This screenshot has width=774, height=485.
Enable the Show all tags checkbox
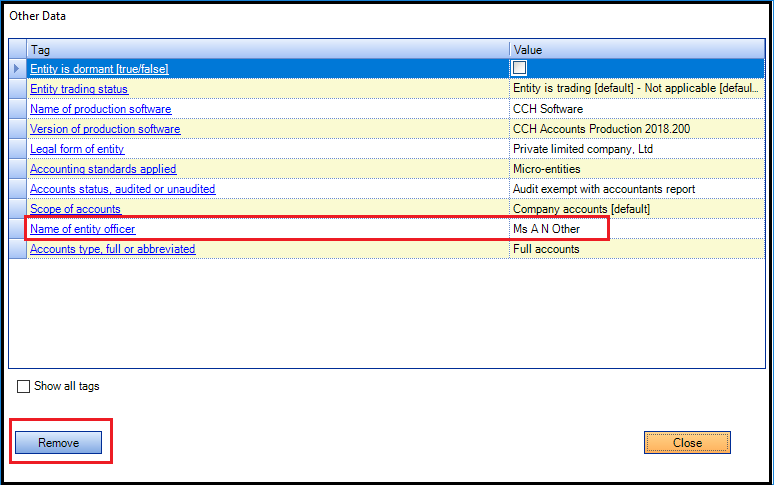[x=24, y=387]
